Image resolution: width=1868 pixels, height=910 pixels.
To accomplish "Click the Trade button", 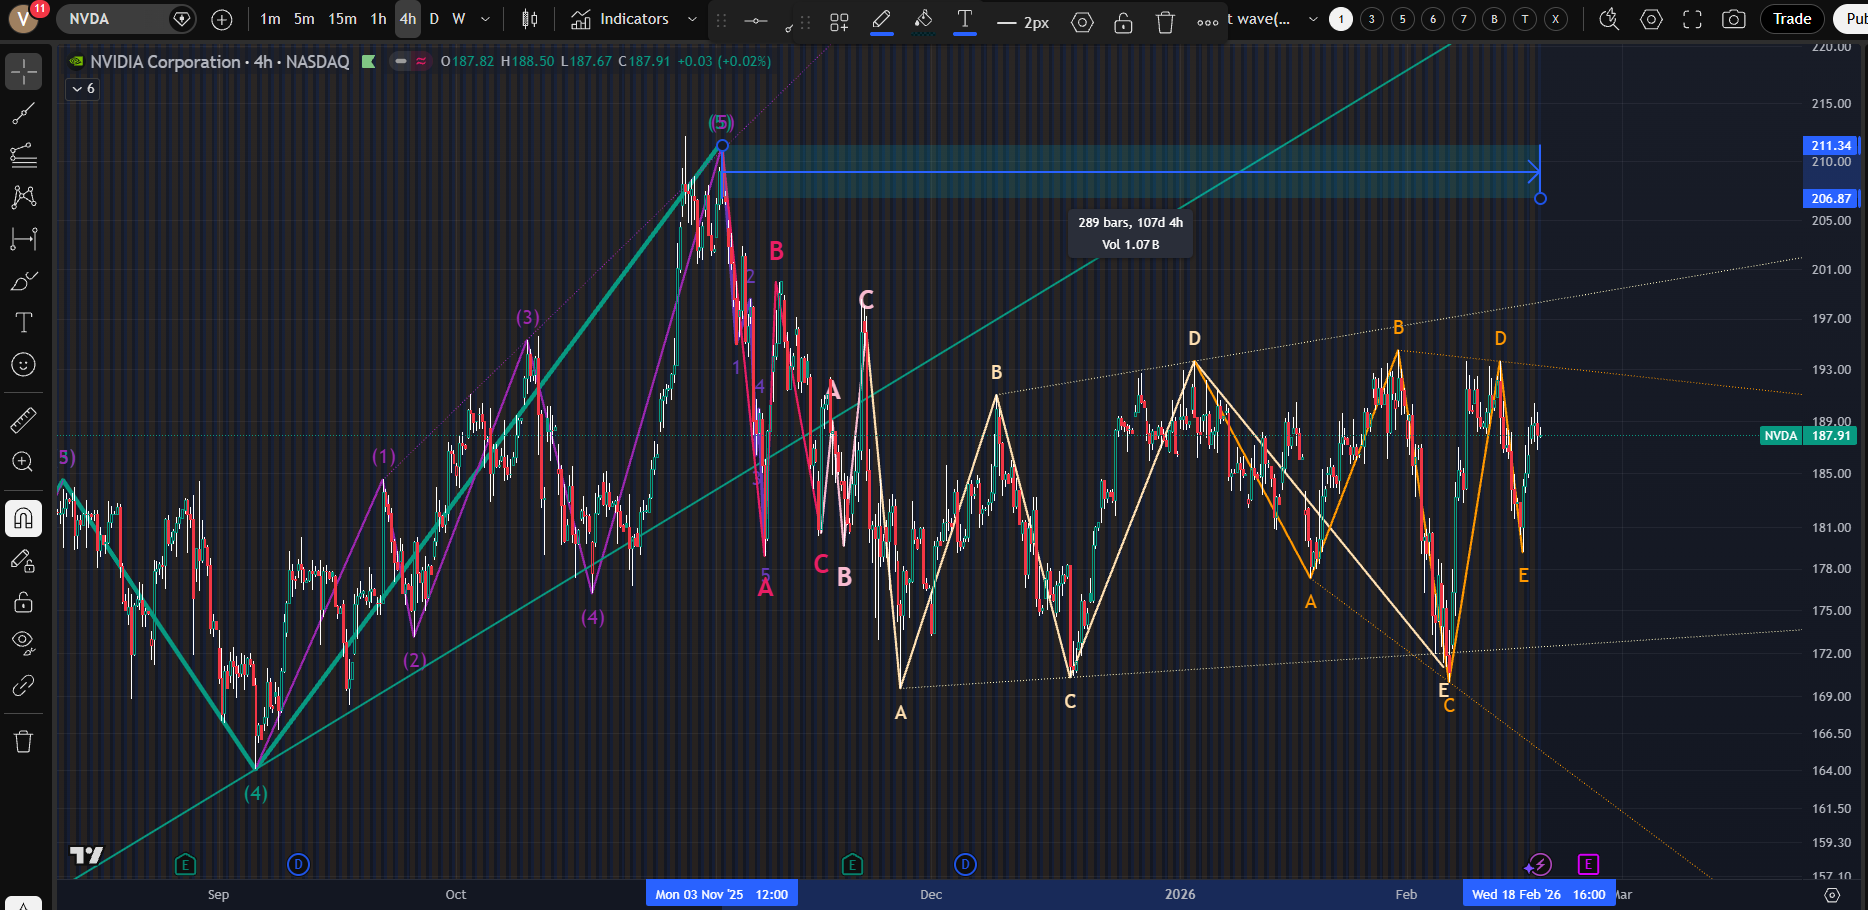I will coord(1792,19).
